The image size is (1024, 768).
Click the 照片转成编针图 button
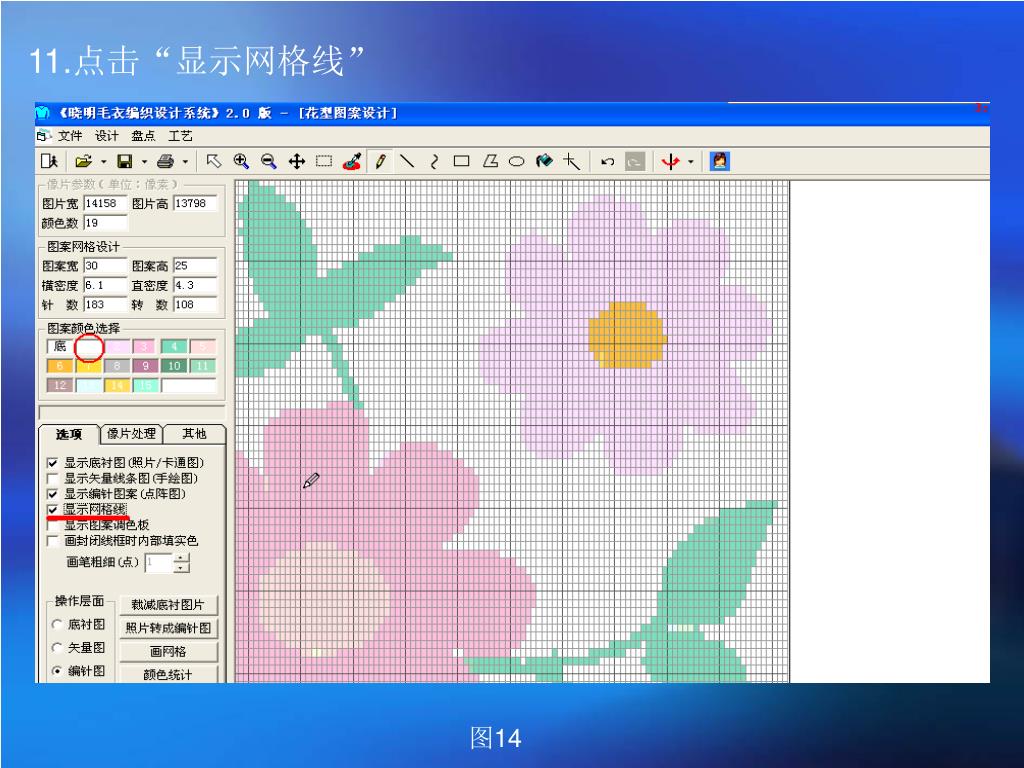coord(168,628)
